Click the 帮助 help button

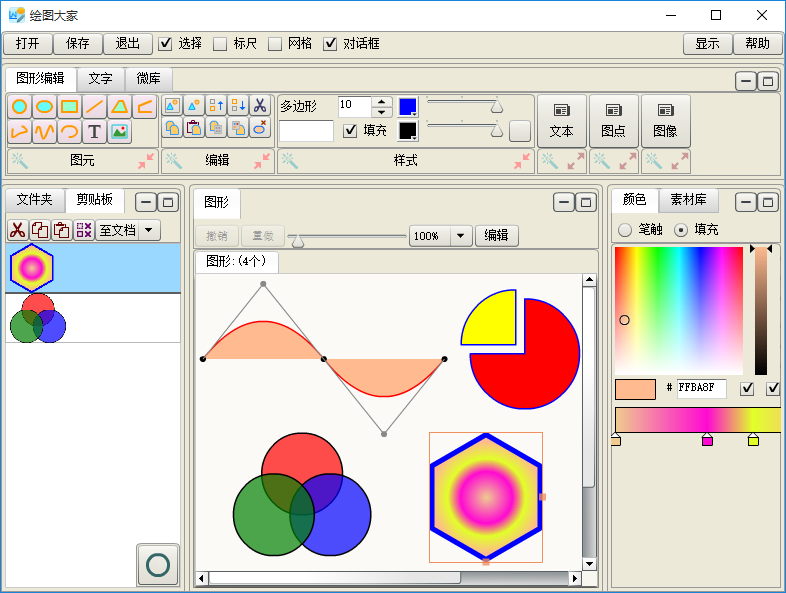coord(757,44)
